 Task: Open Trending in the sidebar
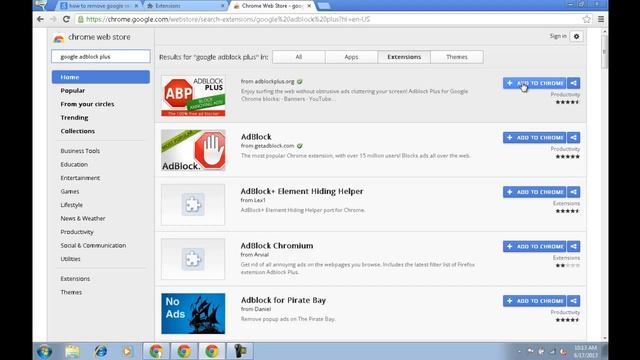click(x=74, y=118)
